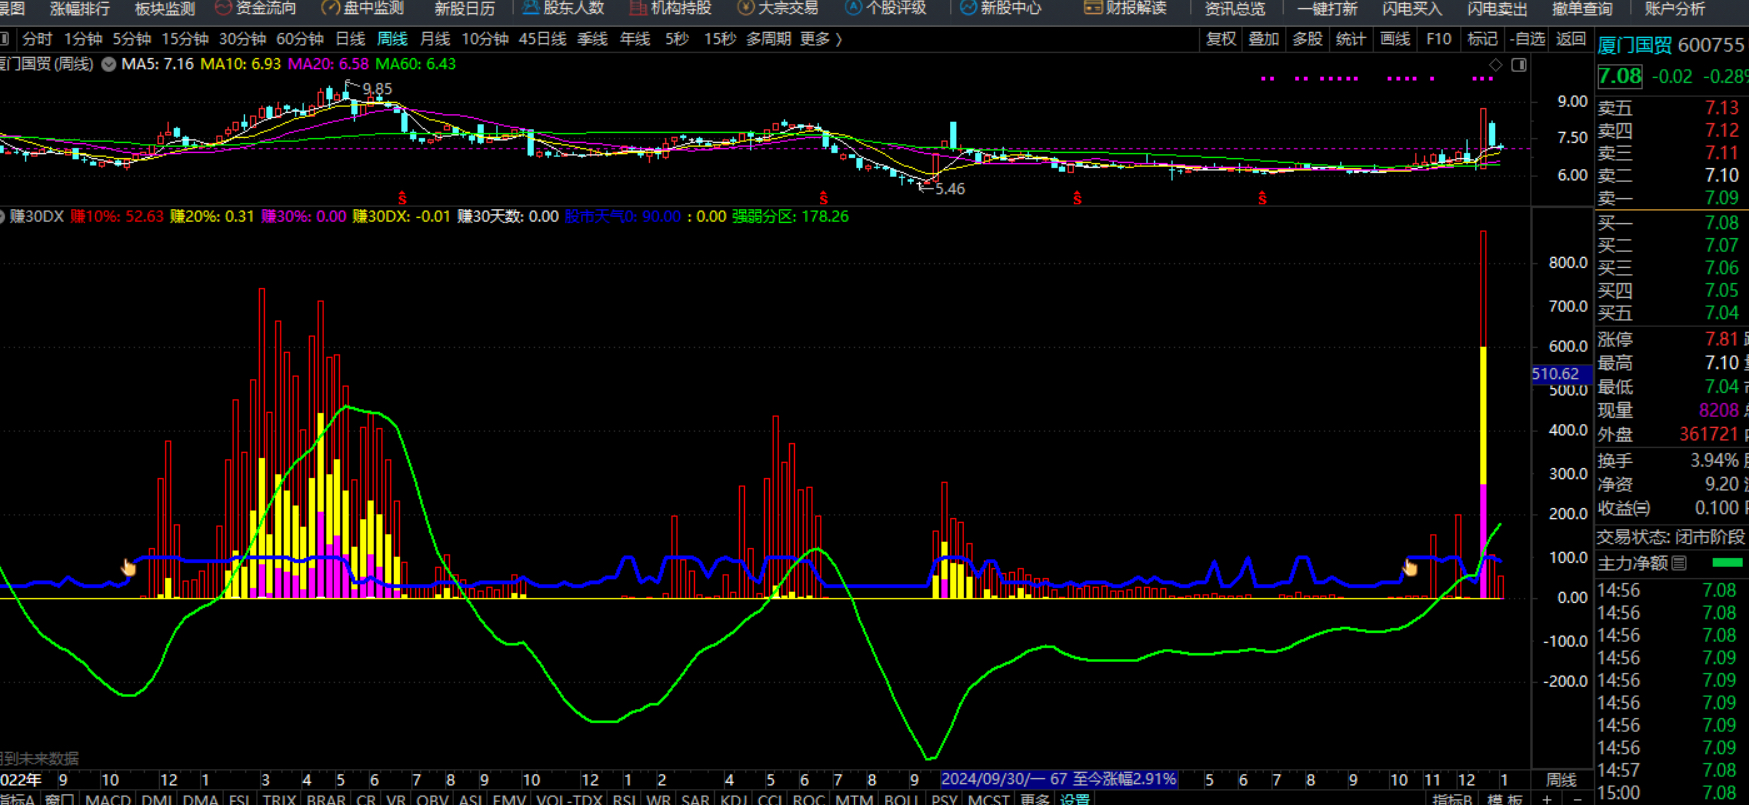Open 新股中心 IPO center icon
The width and height of the screenshot is (1749, 805).
click(968, 8)
